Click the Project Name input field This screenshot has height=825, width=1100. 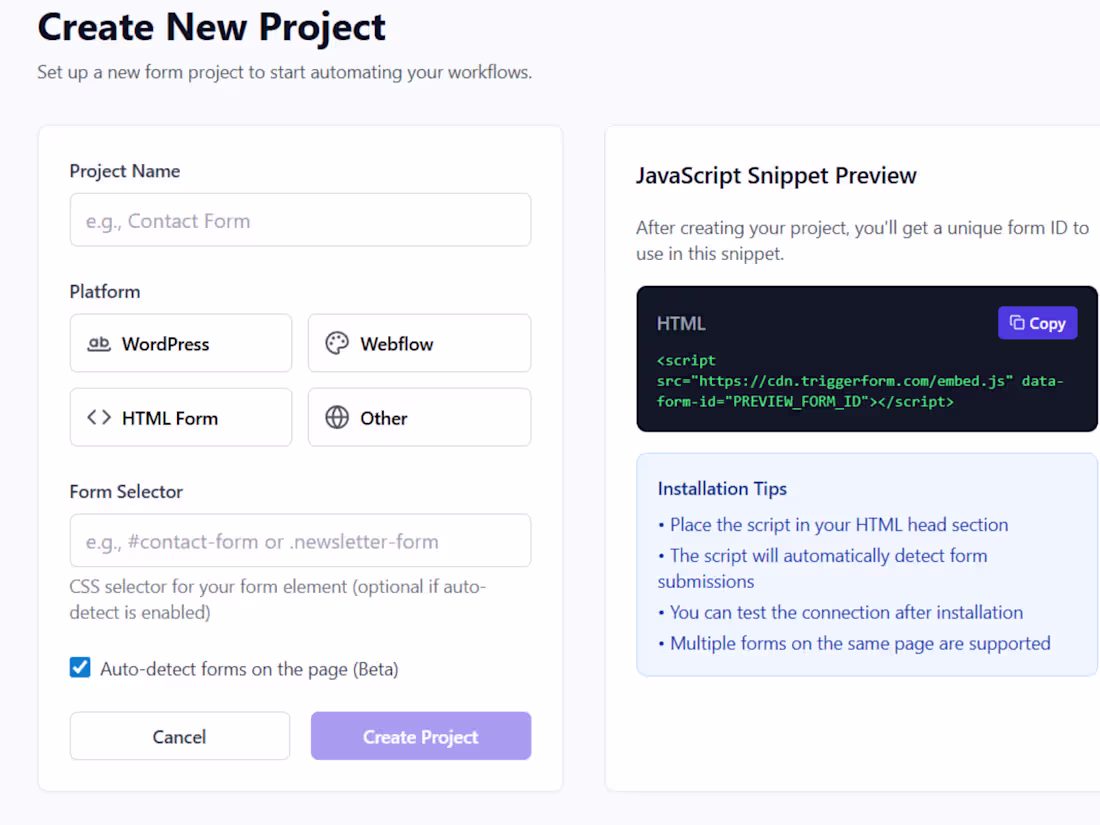tap(300, 219)
